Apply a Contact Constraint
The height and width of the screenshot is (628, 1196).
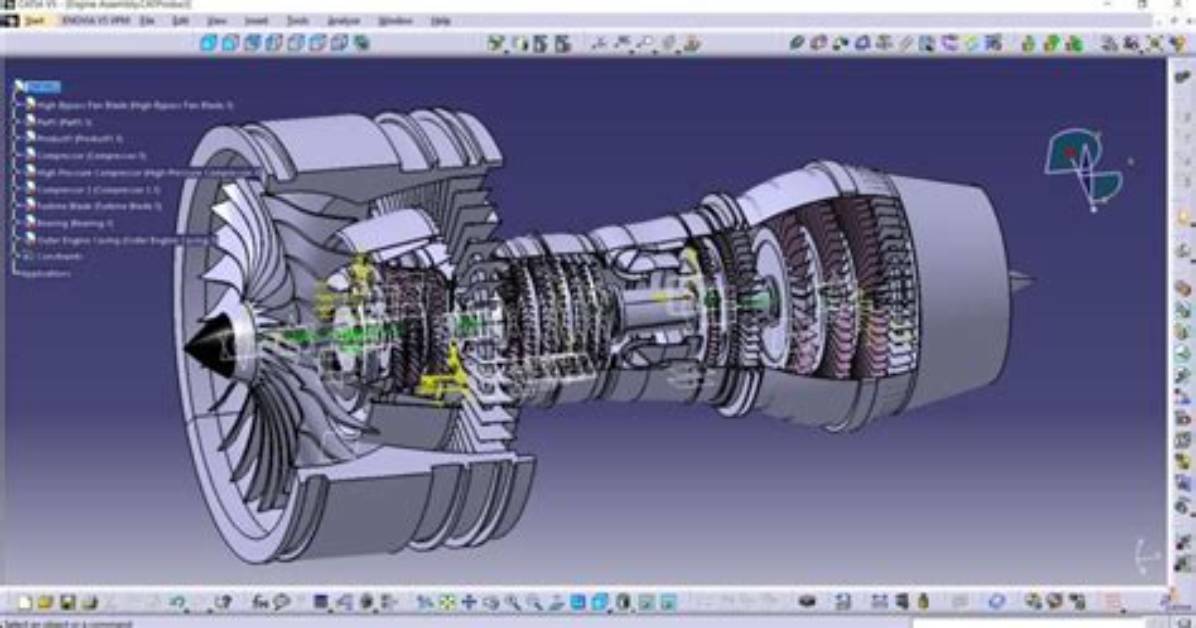point(819,43)
